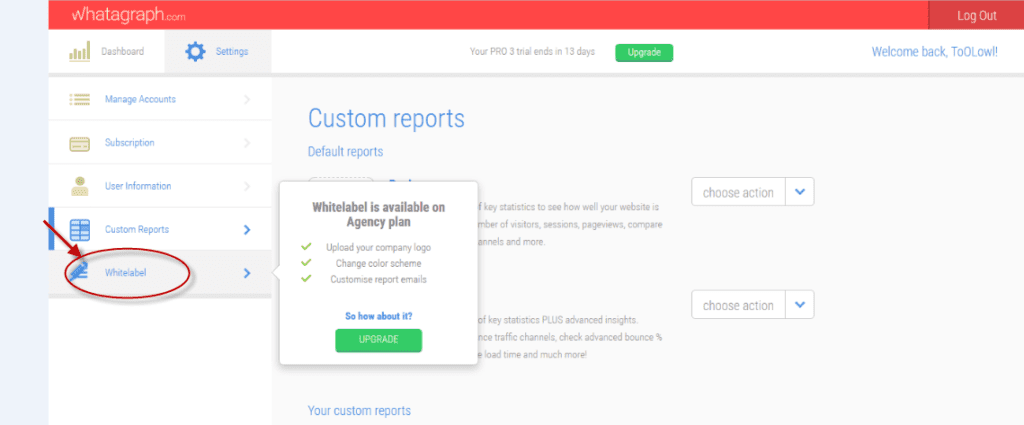Click checkmark beside Upload your company logo
Image resolution: width=1024 pixels, height=425 pixels.
click(306, 247)
